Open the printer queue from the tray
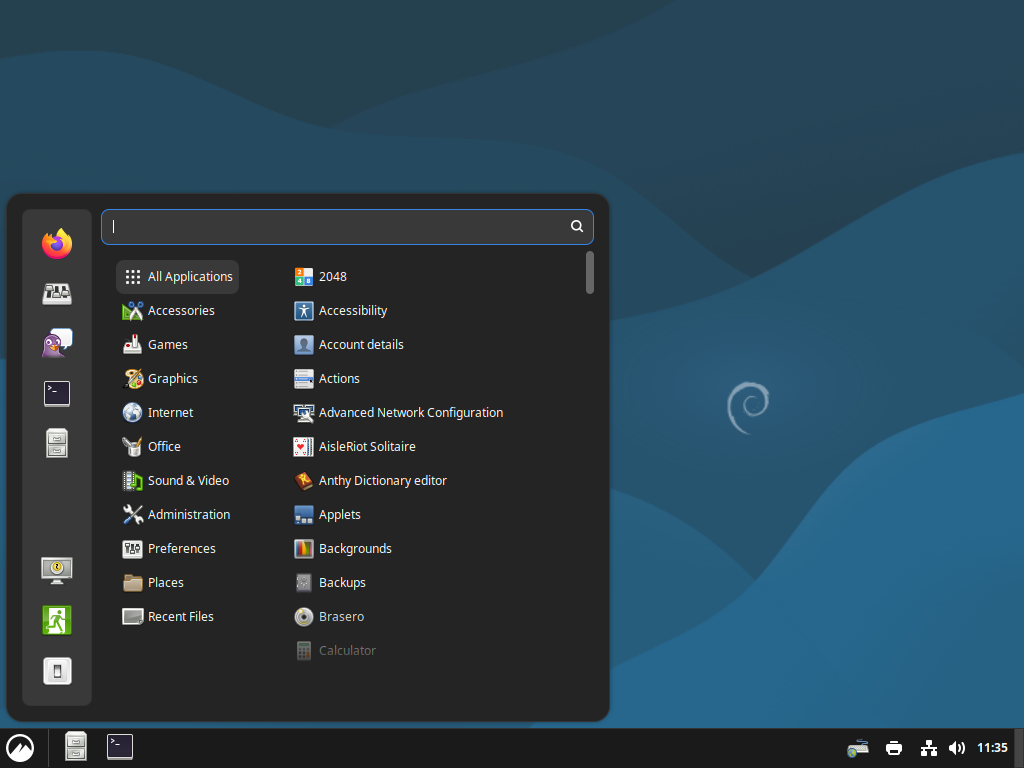Viewport: 1024px width, 768px height. pyautogui.click(x=893, y=747)
